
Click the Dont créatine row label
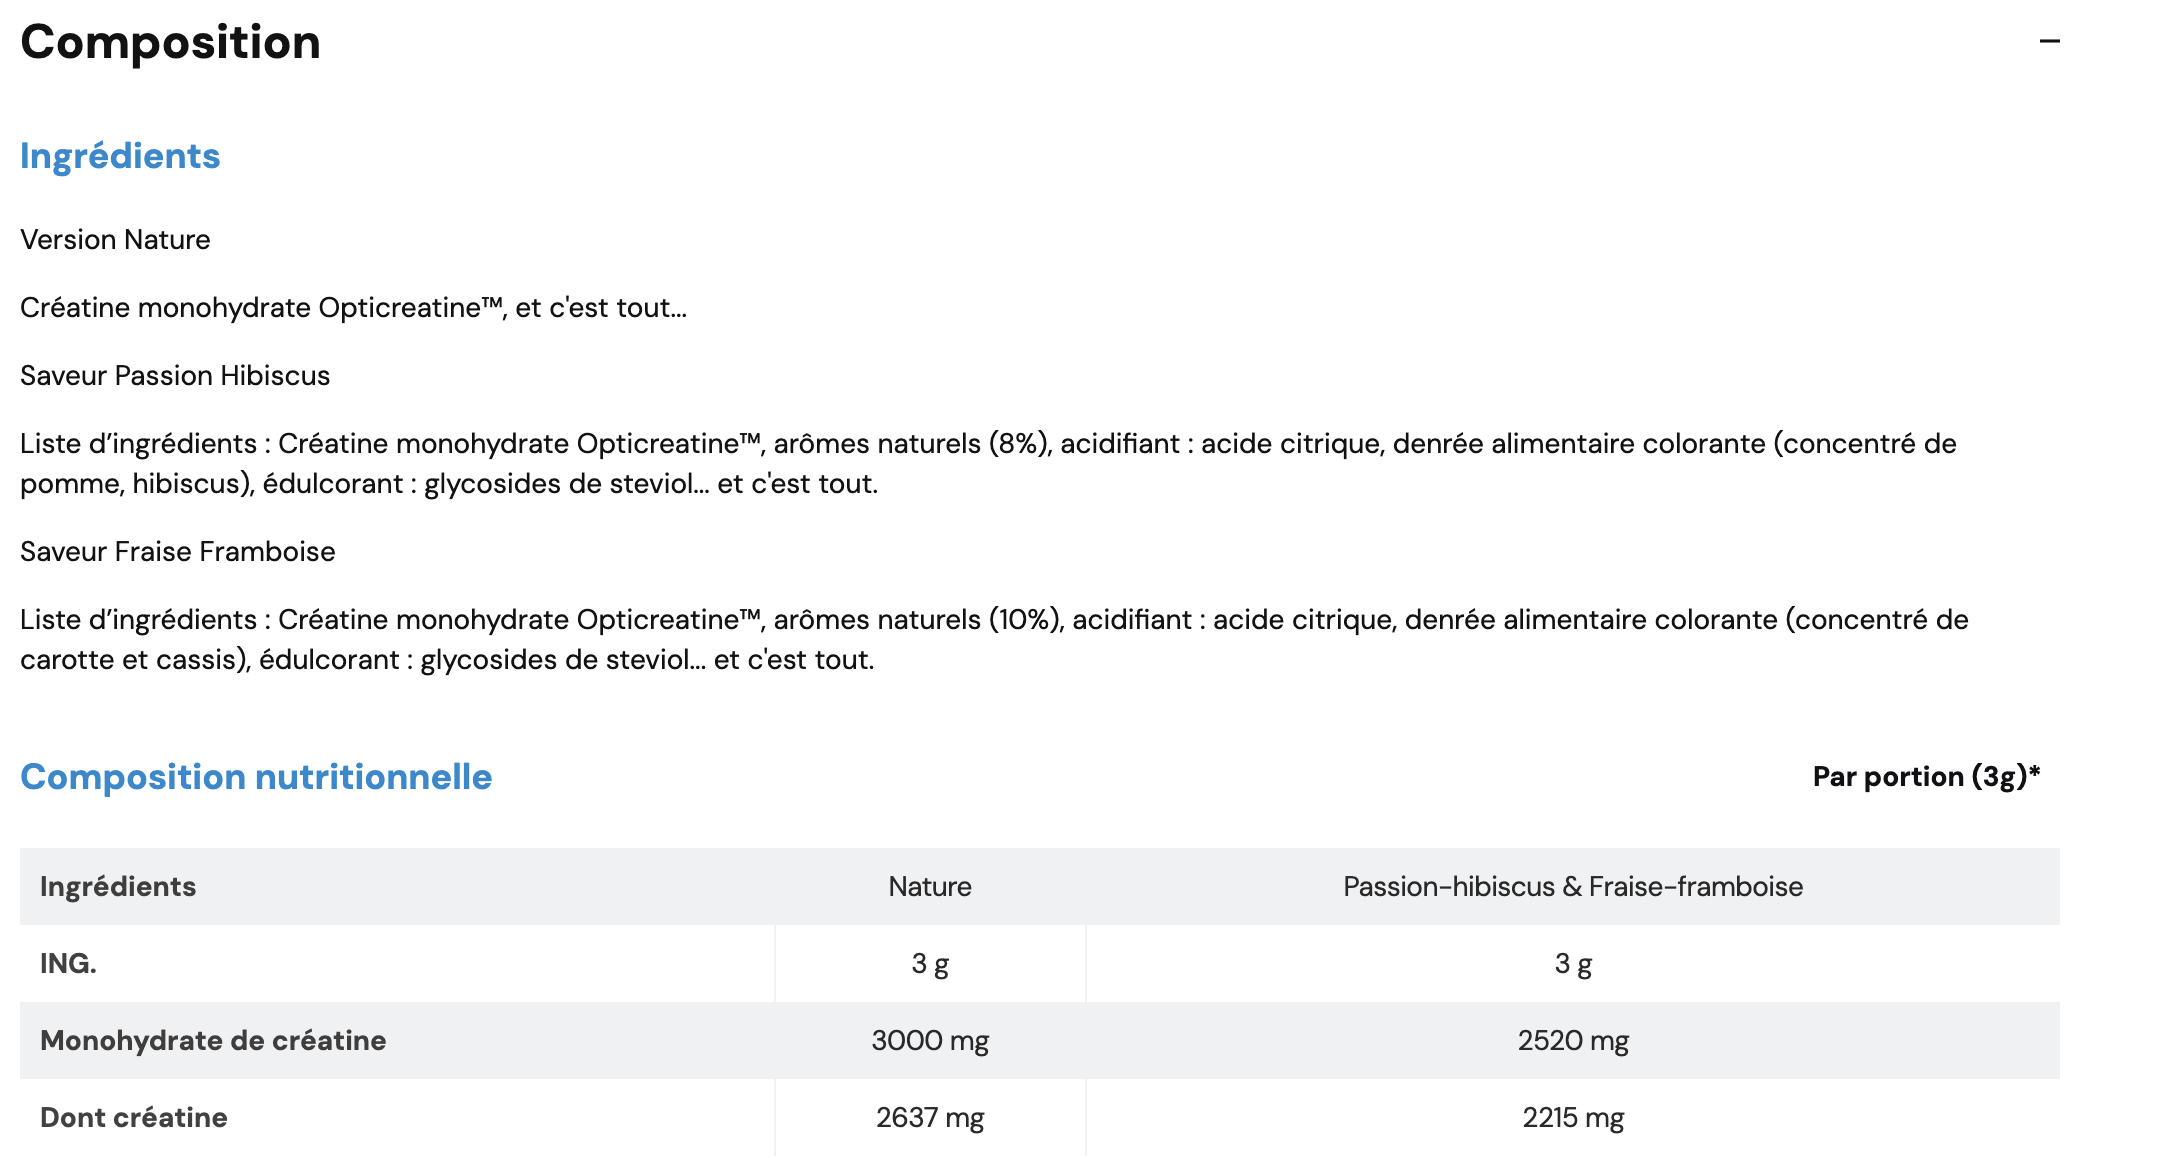coord(134,1118)
